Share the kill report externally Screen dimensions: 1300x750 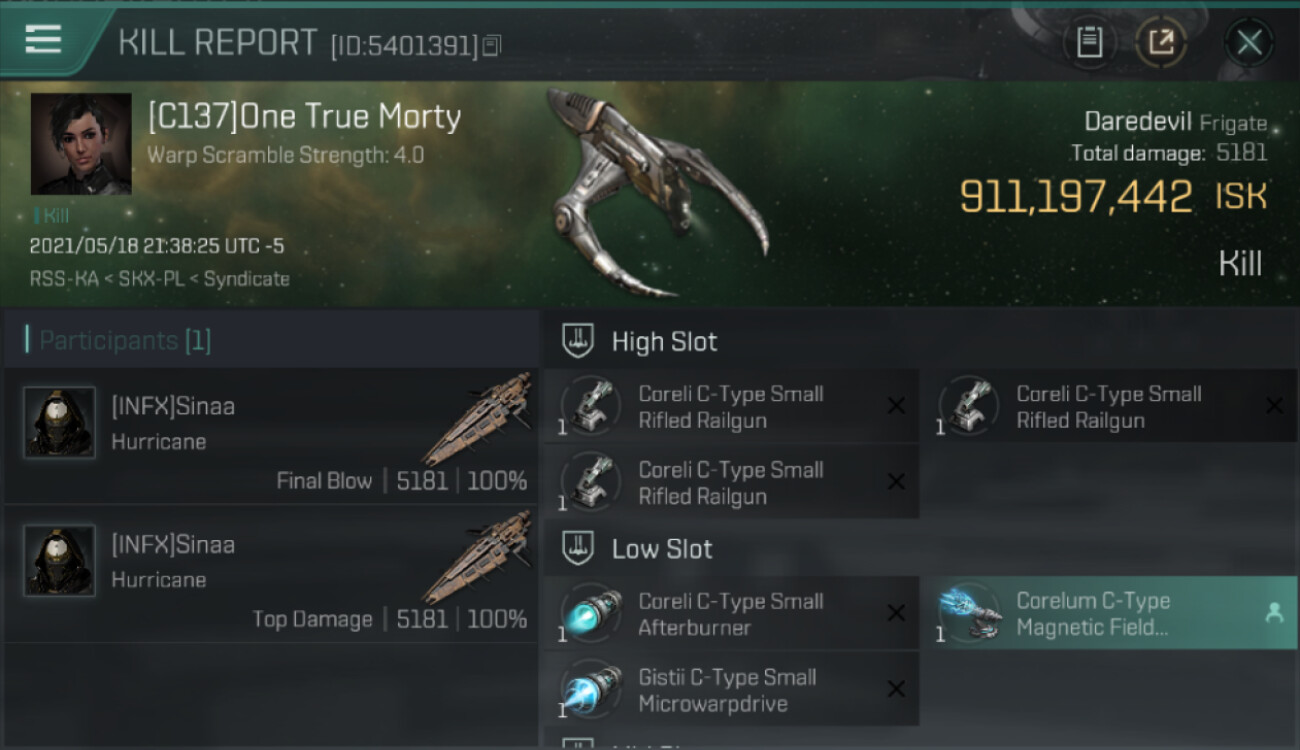point(1161,42)
